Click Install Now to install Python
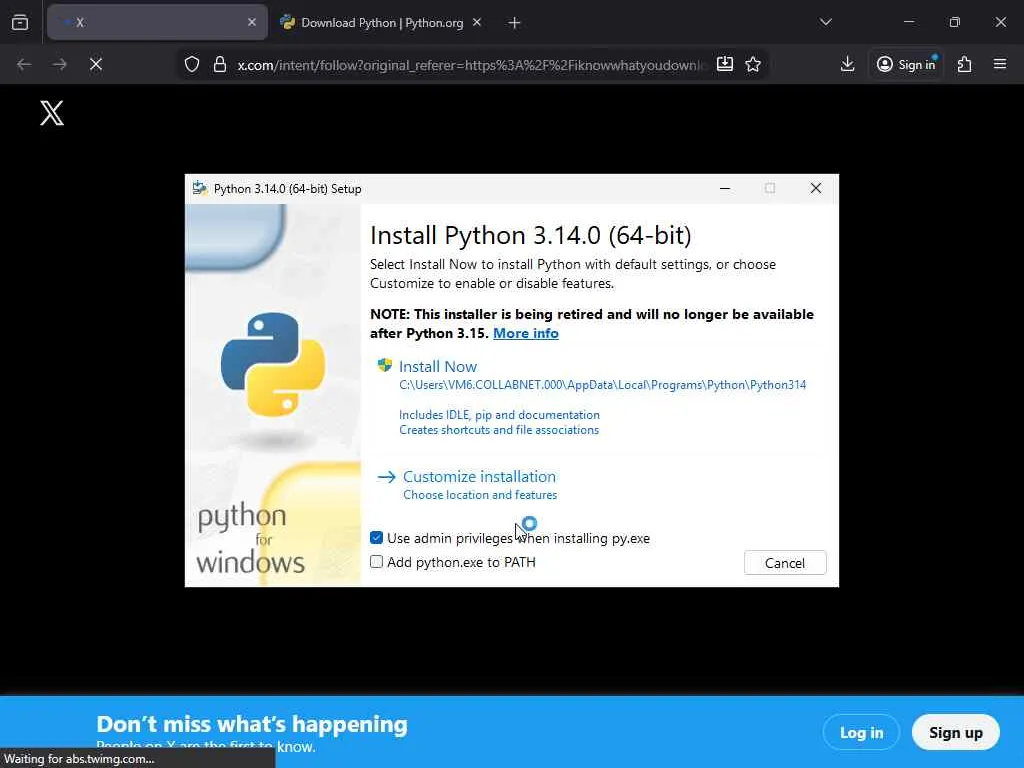 pyautogui.click(x=437, y=367)
